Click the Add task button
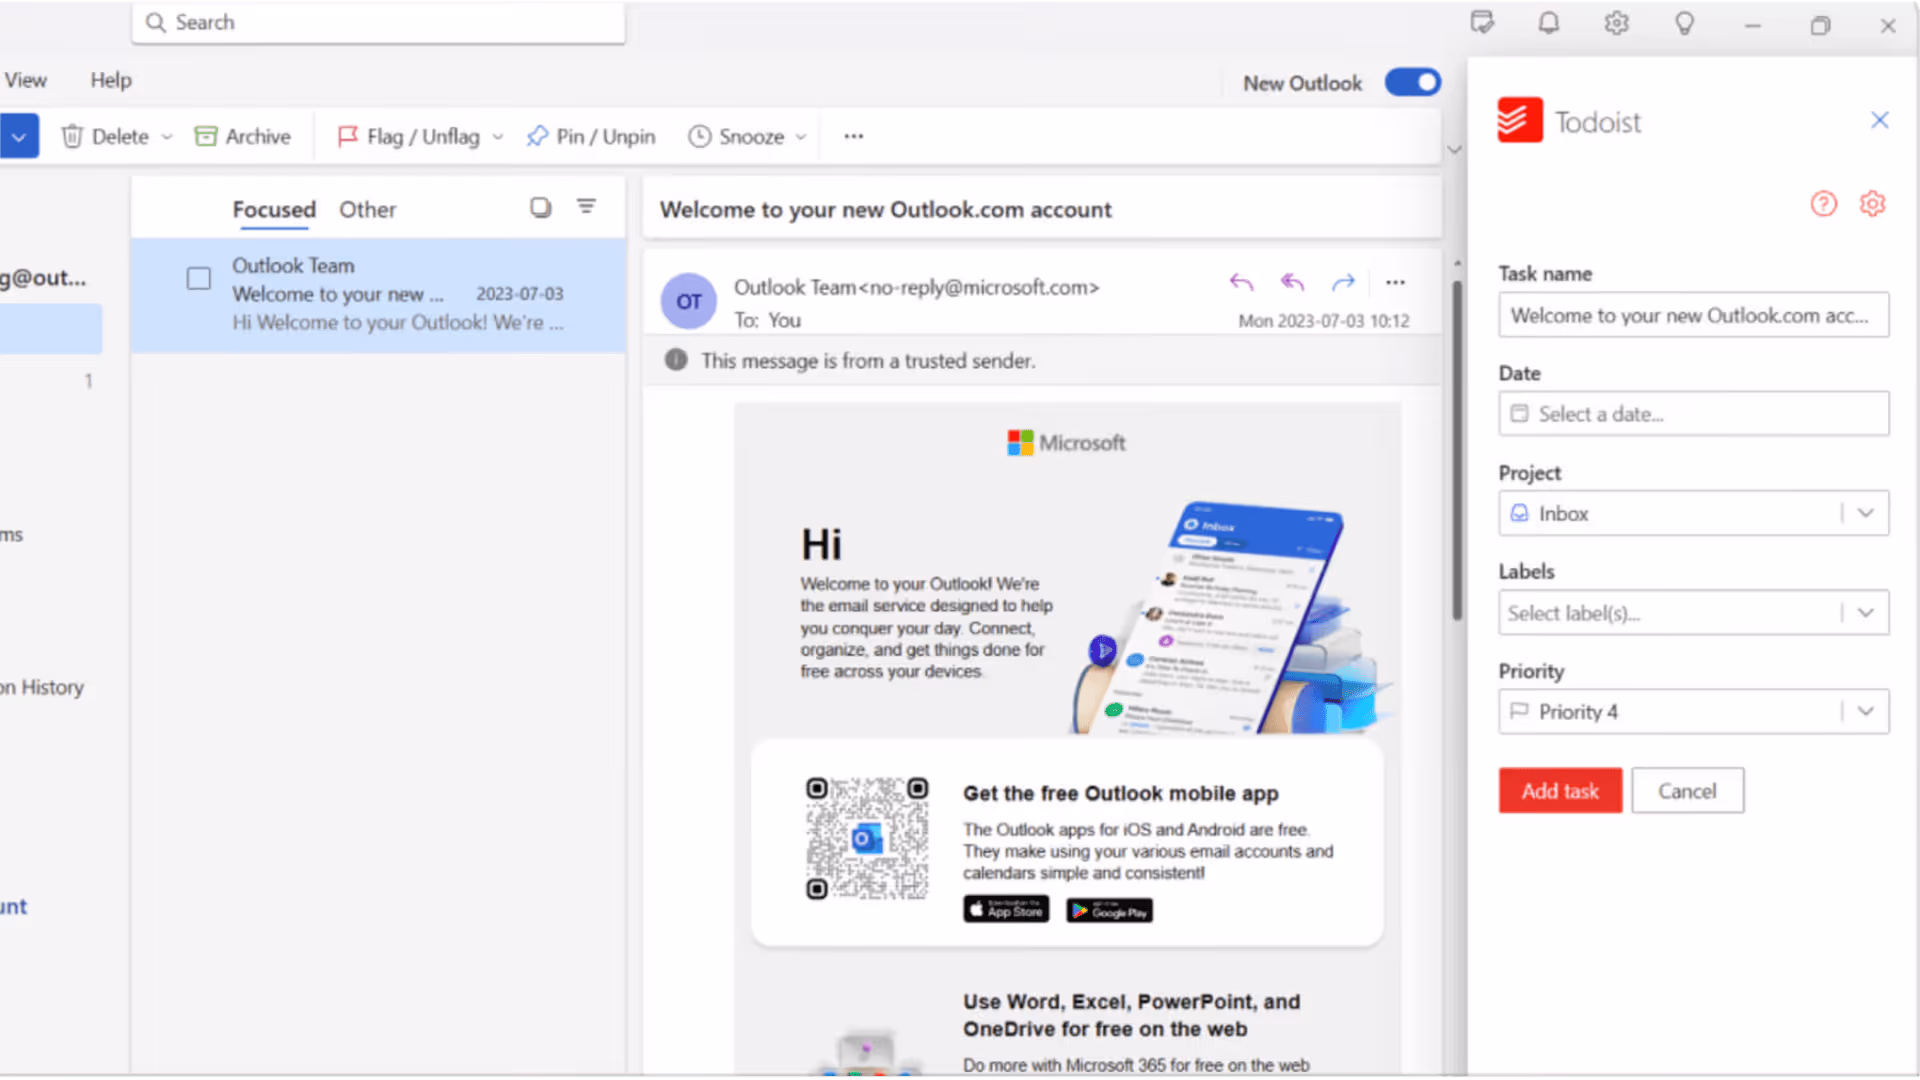This screenshot has height=1080, width=1920. [x=1560, y=791]
